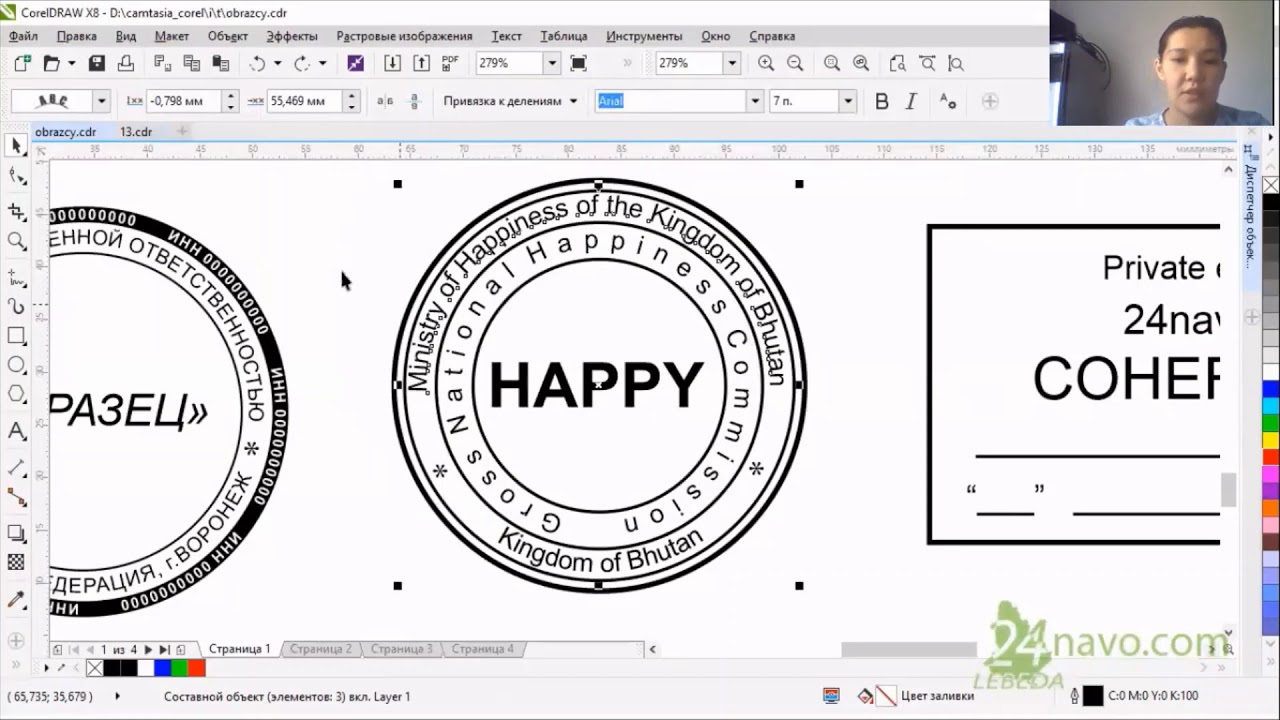This screenshot has height=720, width=1280.
Task: Select the Connector tool
Action: pos(16,496)
